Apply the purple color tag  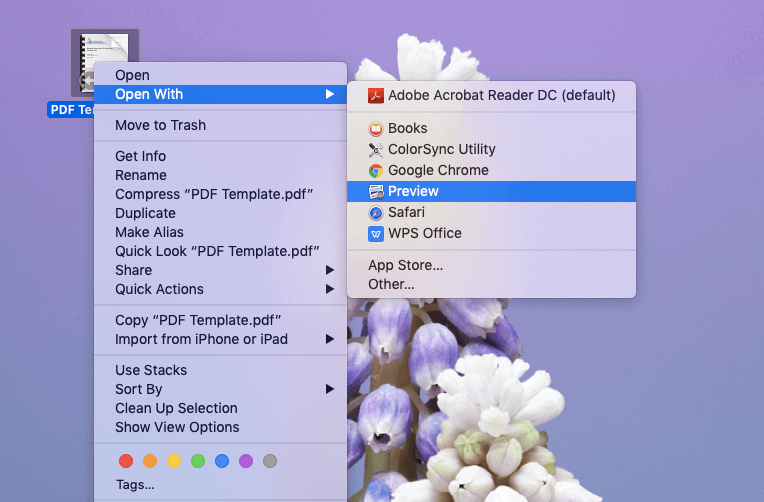click(x=246, y=461)
